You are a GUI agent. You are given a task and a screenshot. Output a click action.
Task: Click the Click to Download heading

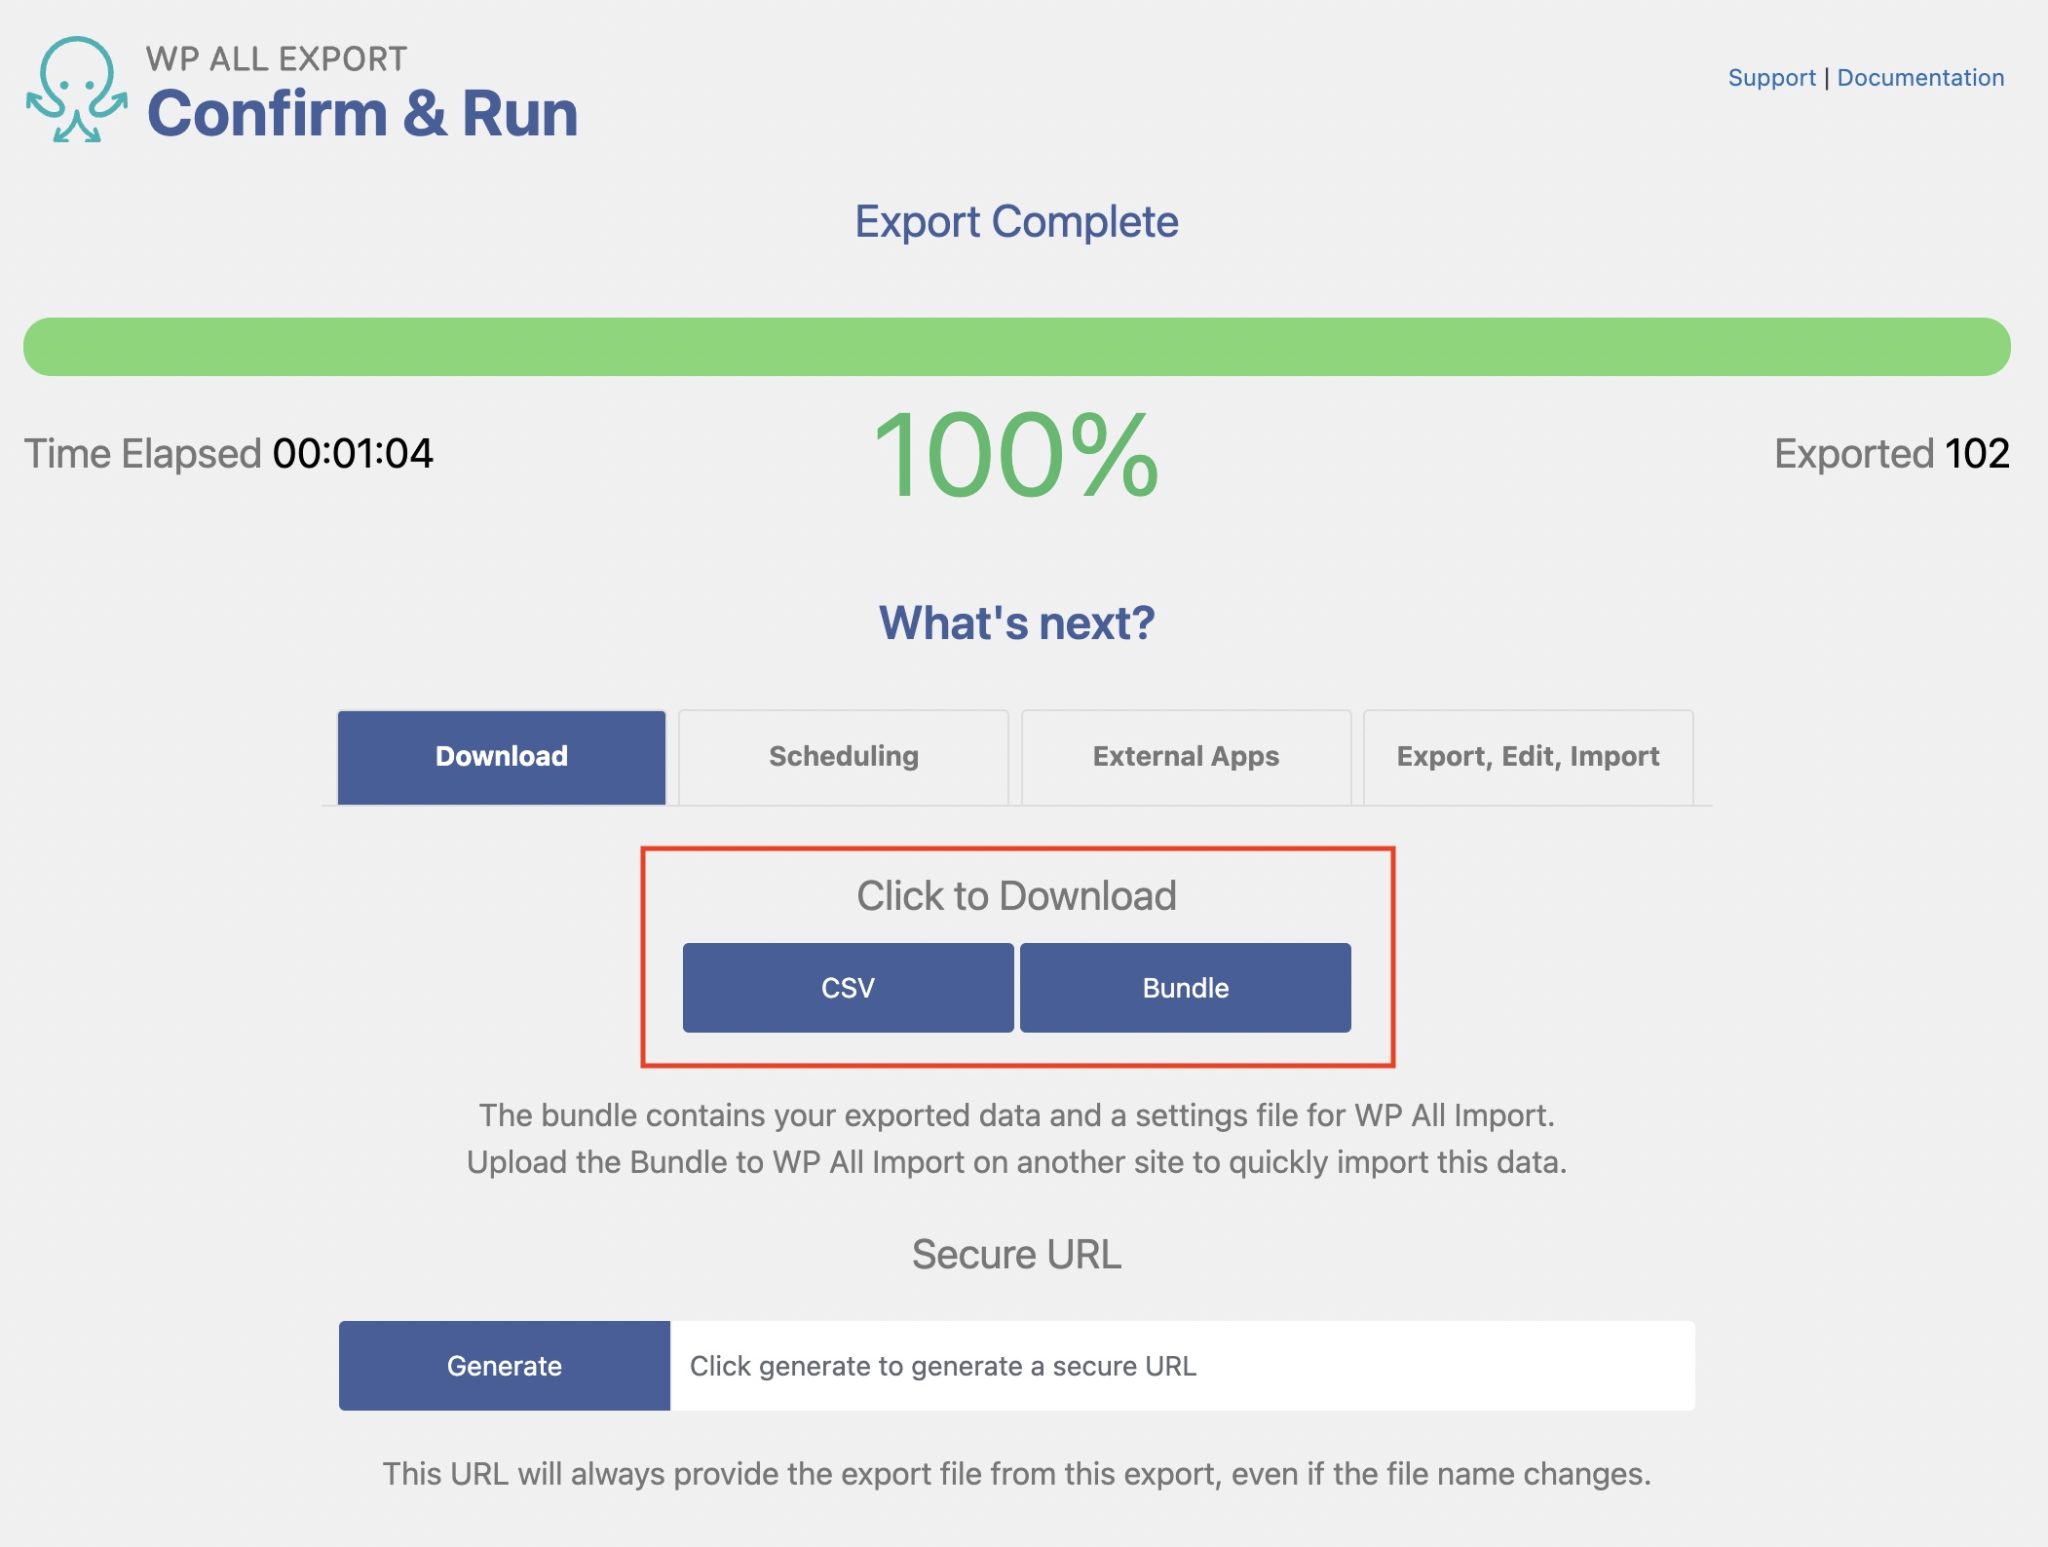(1015, 895)
